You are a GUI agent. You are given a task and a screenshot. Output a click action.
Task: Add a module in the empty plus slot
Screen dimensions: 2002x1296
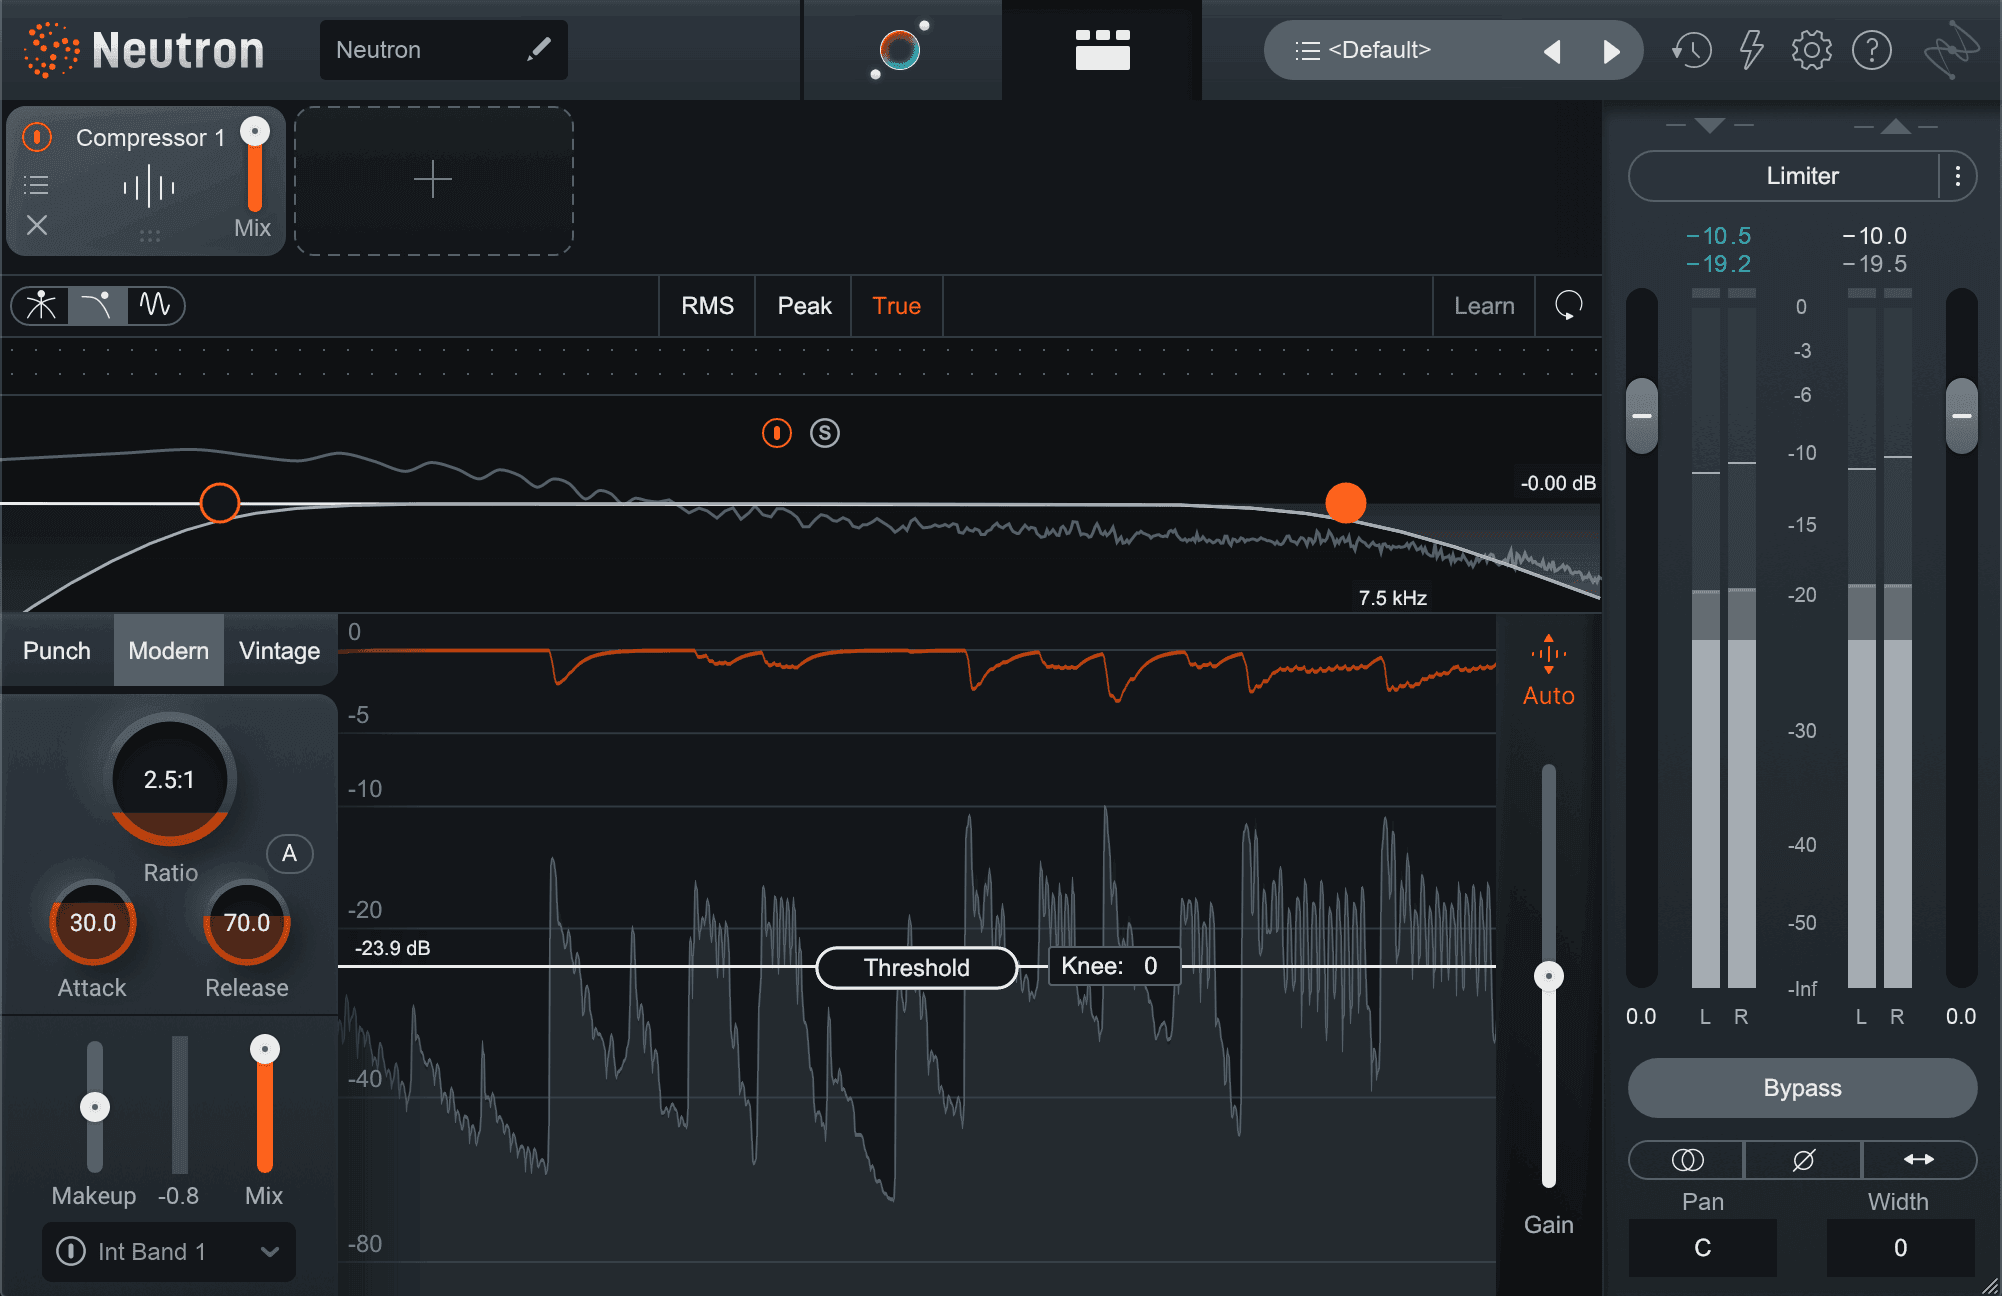pyautogui.click(x=433, y=181)
